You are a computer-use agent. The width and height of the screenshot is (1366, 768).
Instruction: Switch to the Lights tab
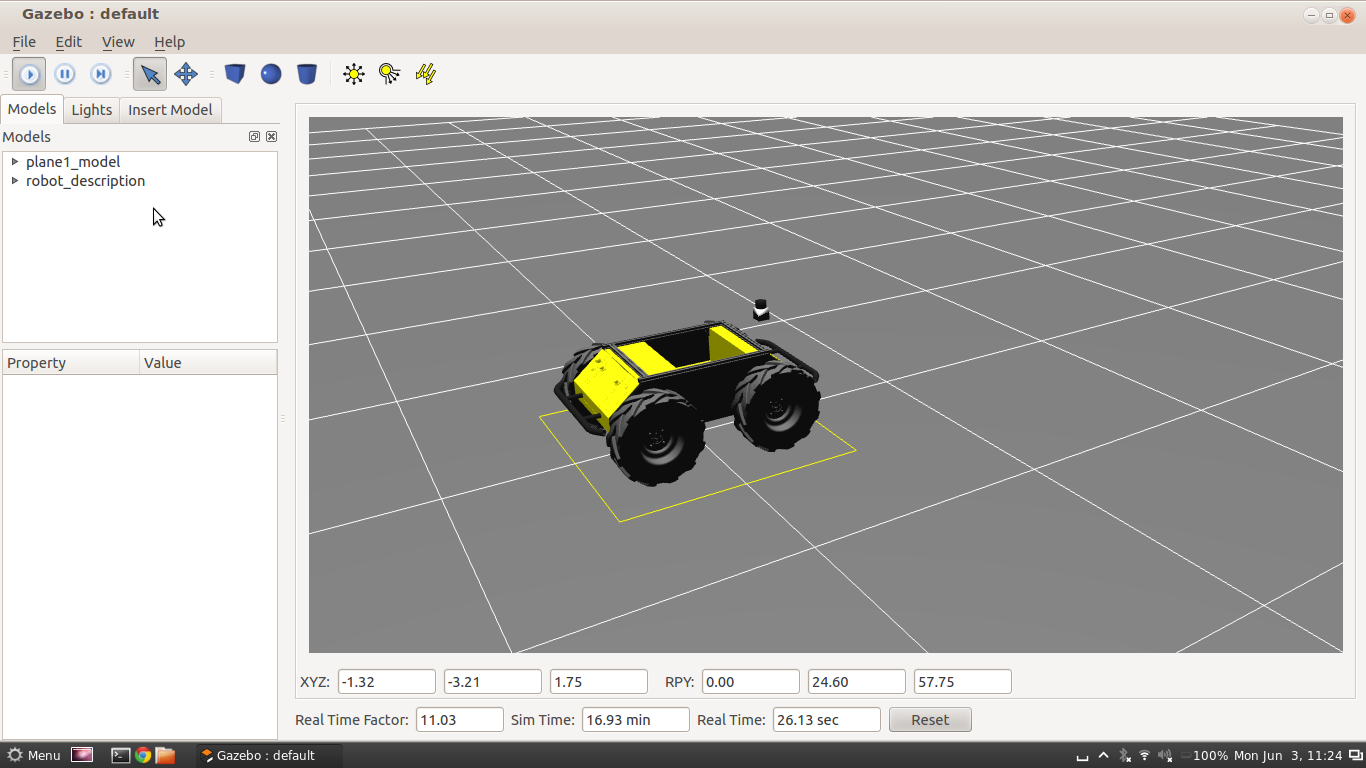click(x=91, y=110)
